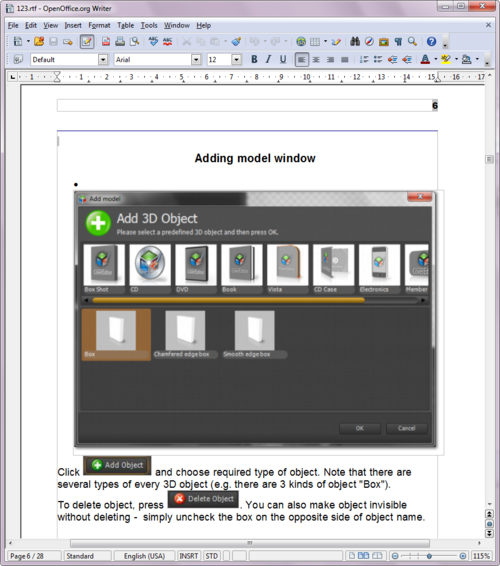Click the Print document icon

[120, 42]
